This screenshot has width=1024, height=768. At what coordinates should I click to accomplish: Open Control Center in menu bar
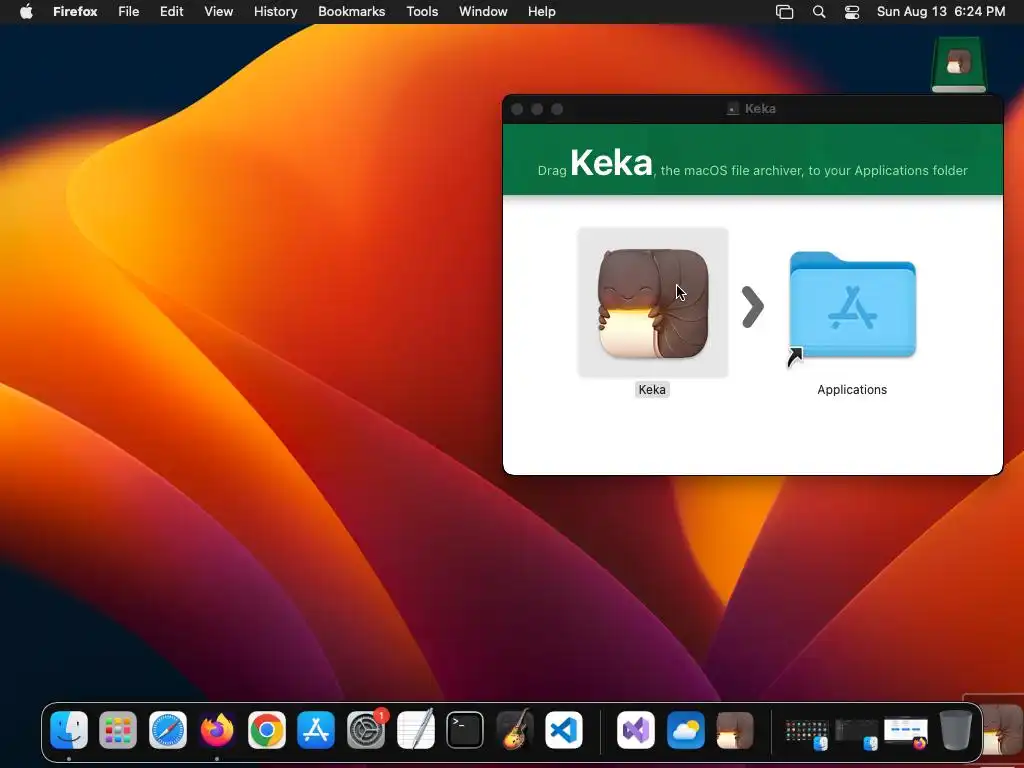pyautogui.click(x=852, y=12)
